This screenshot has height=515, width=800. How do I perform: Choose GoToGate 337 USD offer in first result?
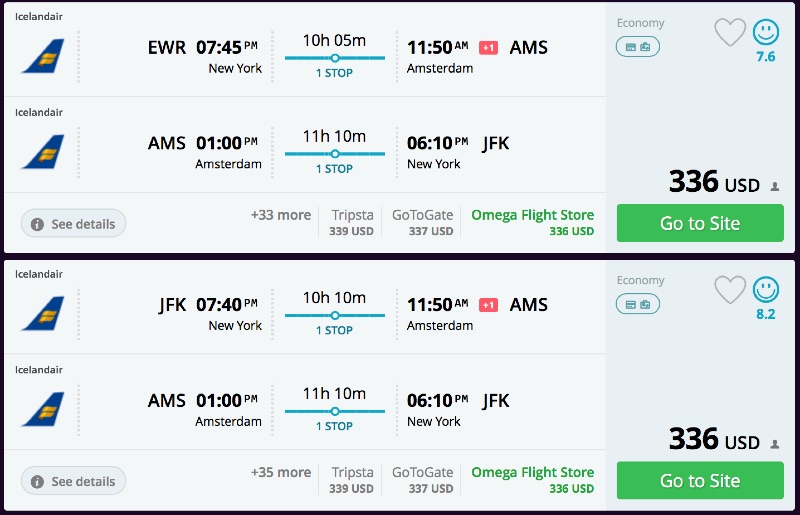[422, 222]
